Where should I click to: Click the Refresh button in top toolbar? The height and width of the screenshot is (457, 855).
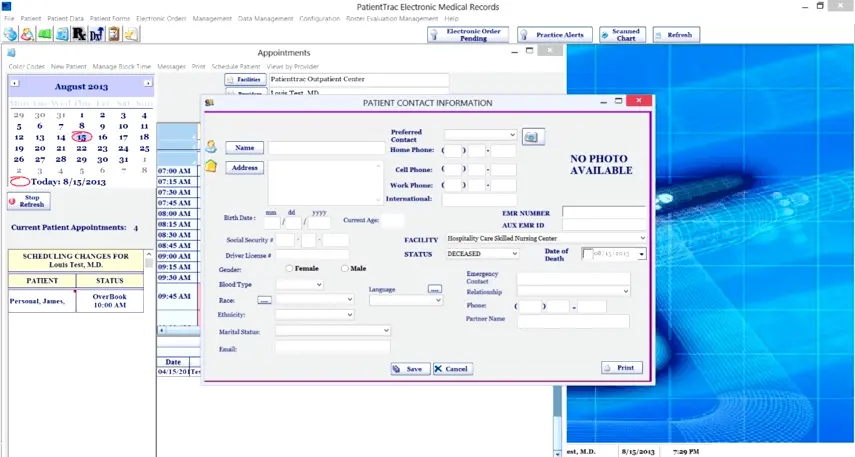(x=676, y=35)
